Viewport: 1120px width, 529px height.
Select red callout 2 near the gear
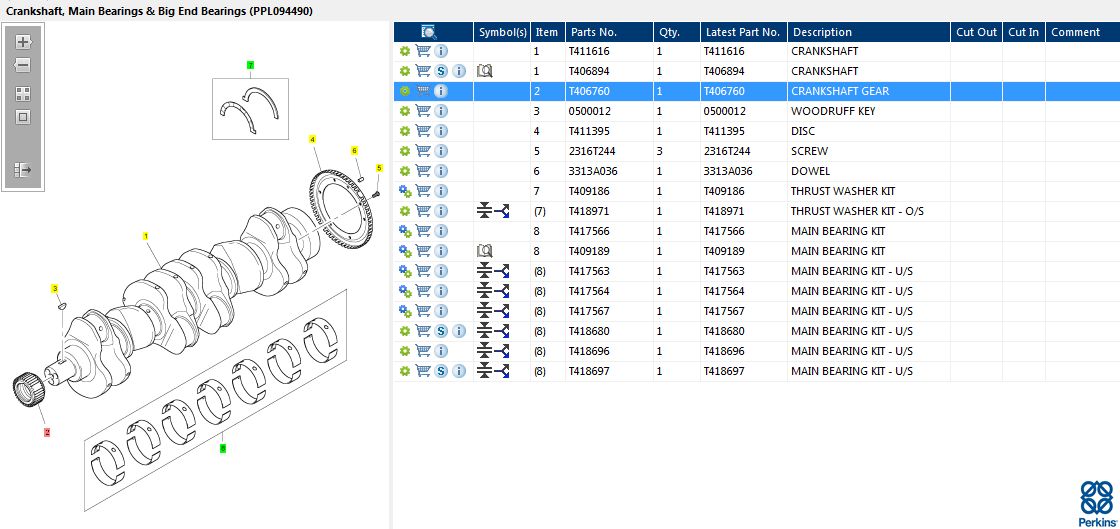click(47, 433)
